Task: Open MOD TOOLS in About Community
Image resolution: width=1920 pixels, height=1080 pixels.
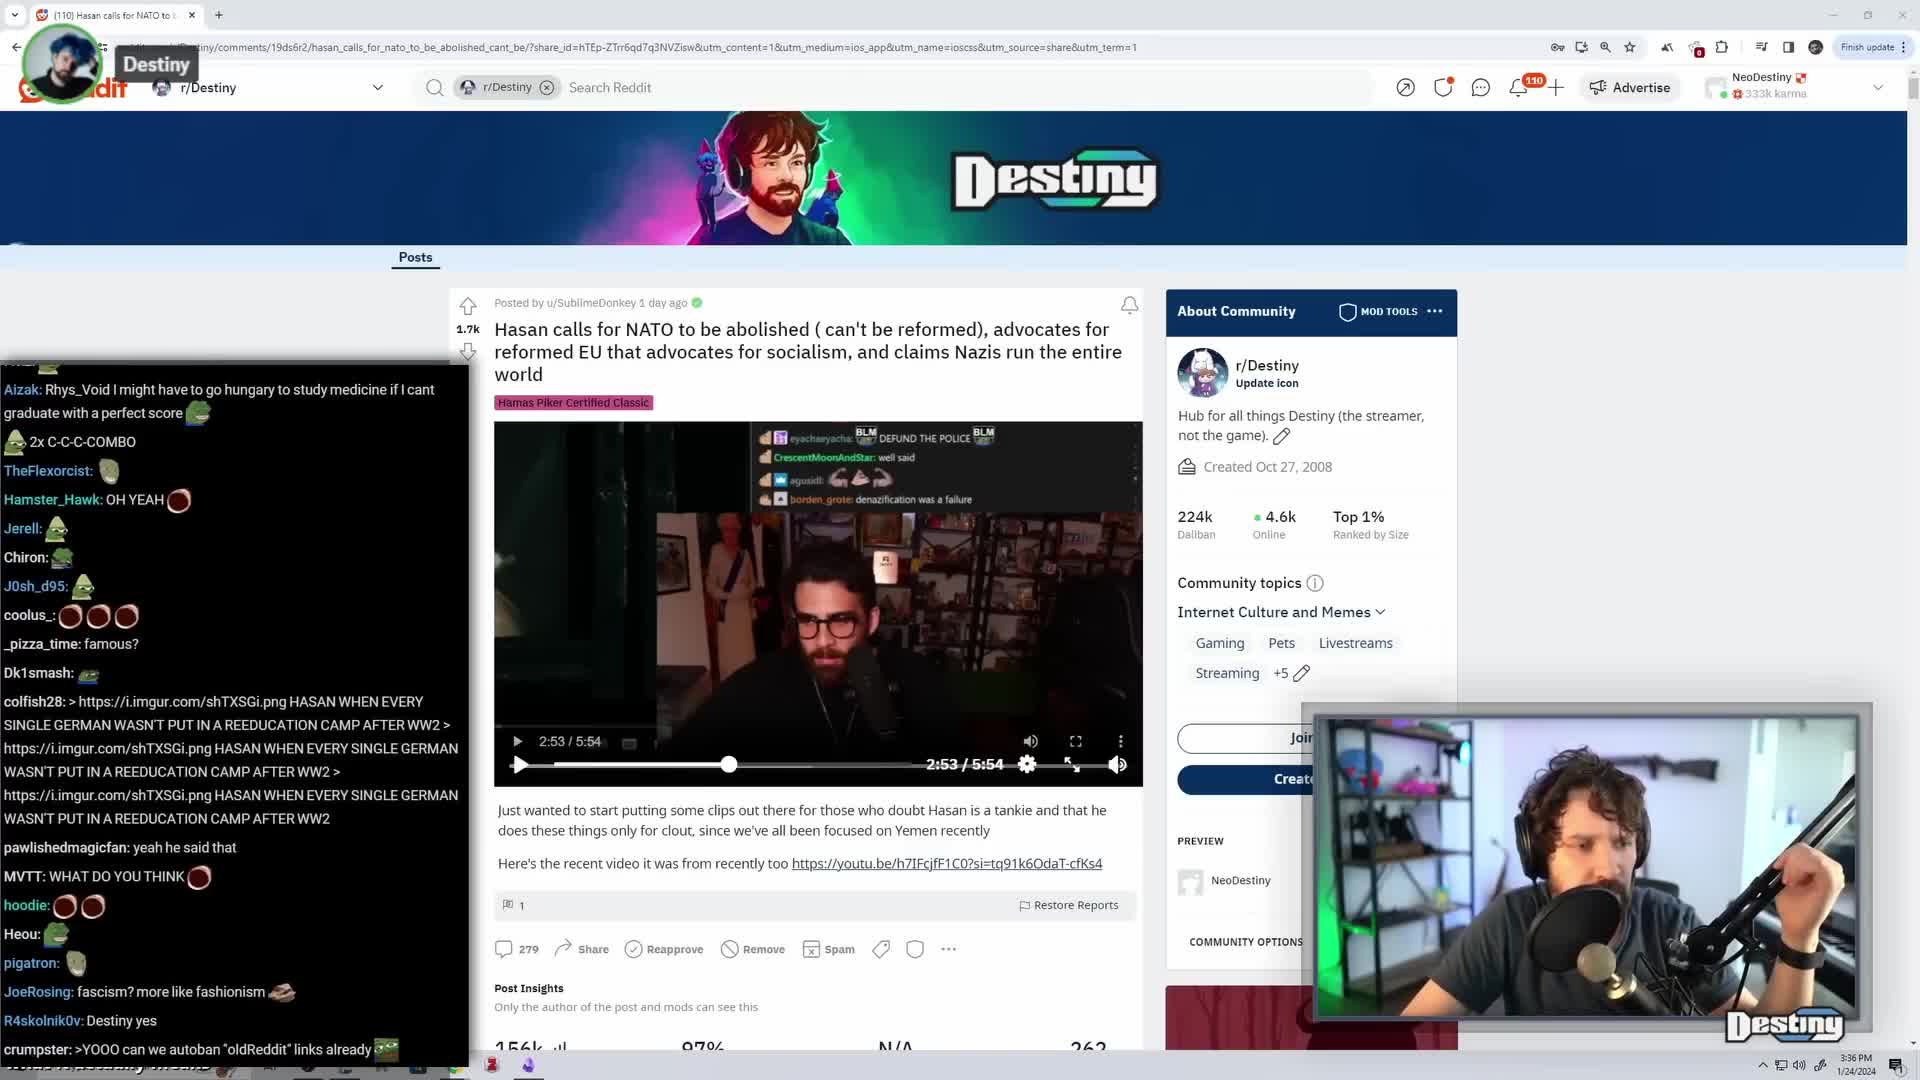Action: point(1378,312)
